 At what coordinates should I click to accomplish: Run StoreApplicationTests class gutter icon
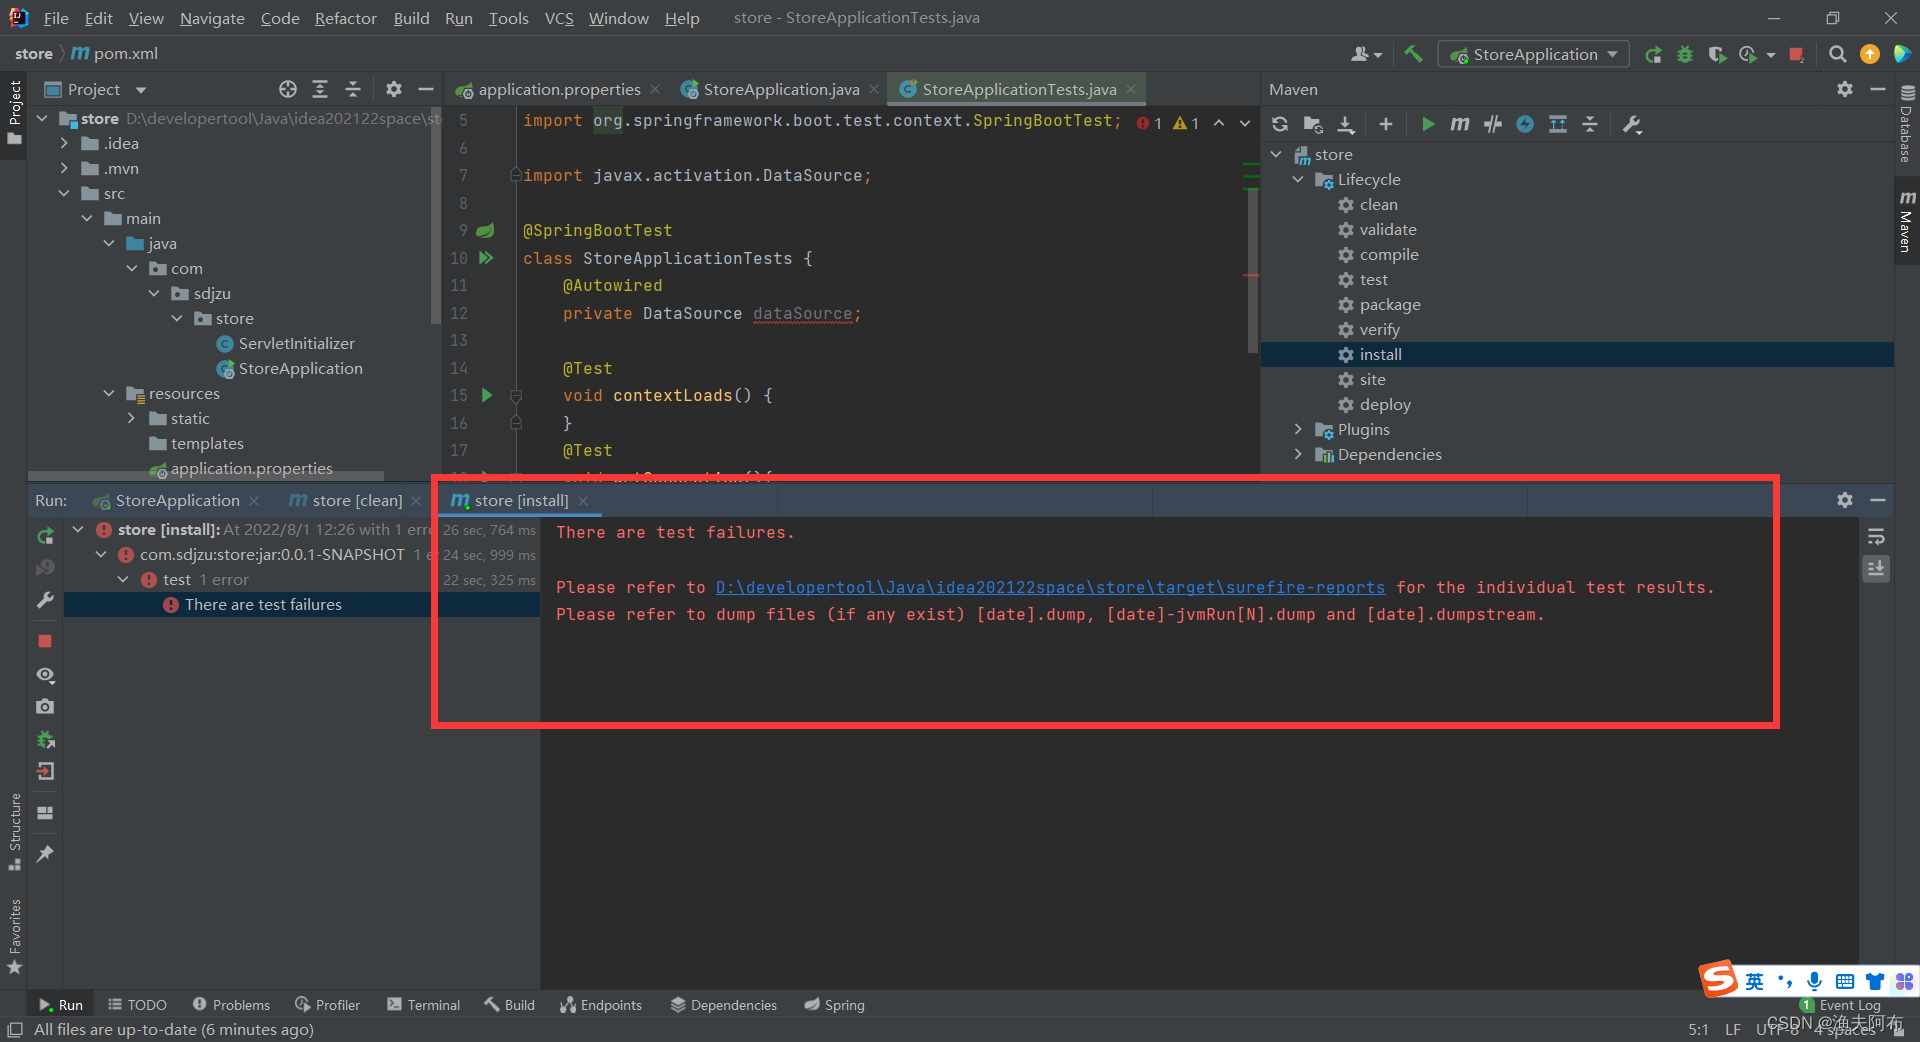point(486,258)
